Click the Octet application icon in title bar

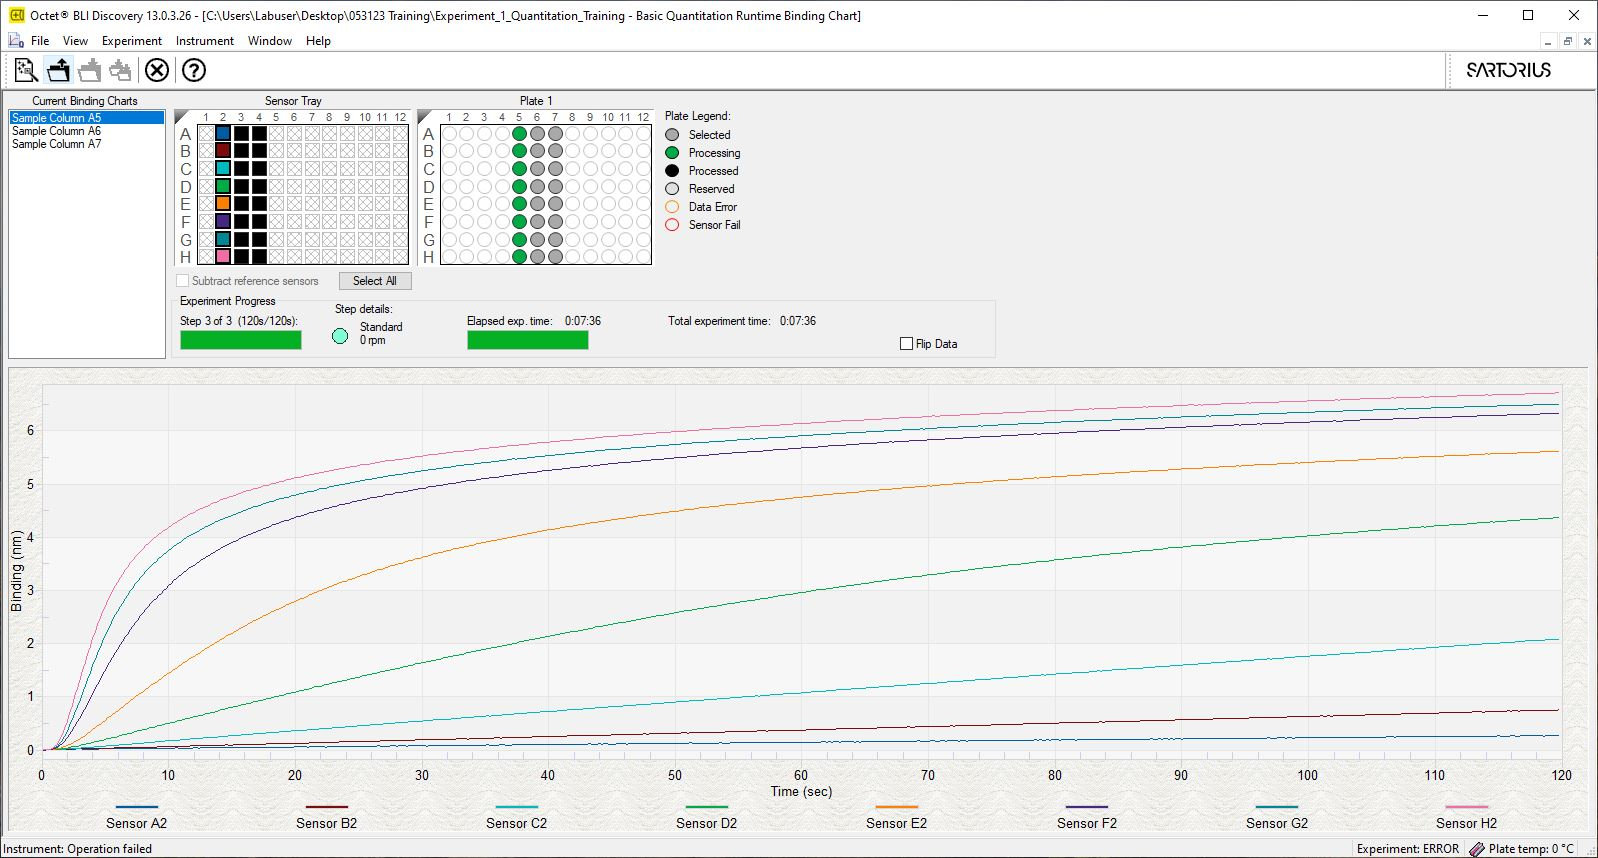pyautogui.click(x=15, y=15)
